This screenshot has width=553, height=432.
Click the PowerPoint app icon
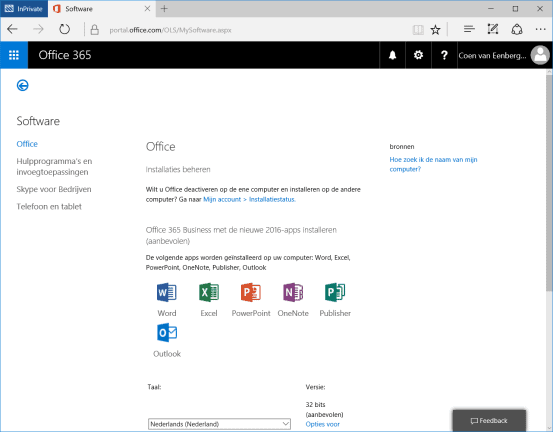[x=251, y=292]
